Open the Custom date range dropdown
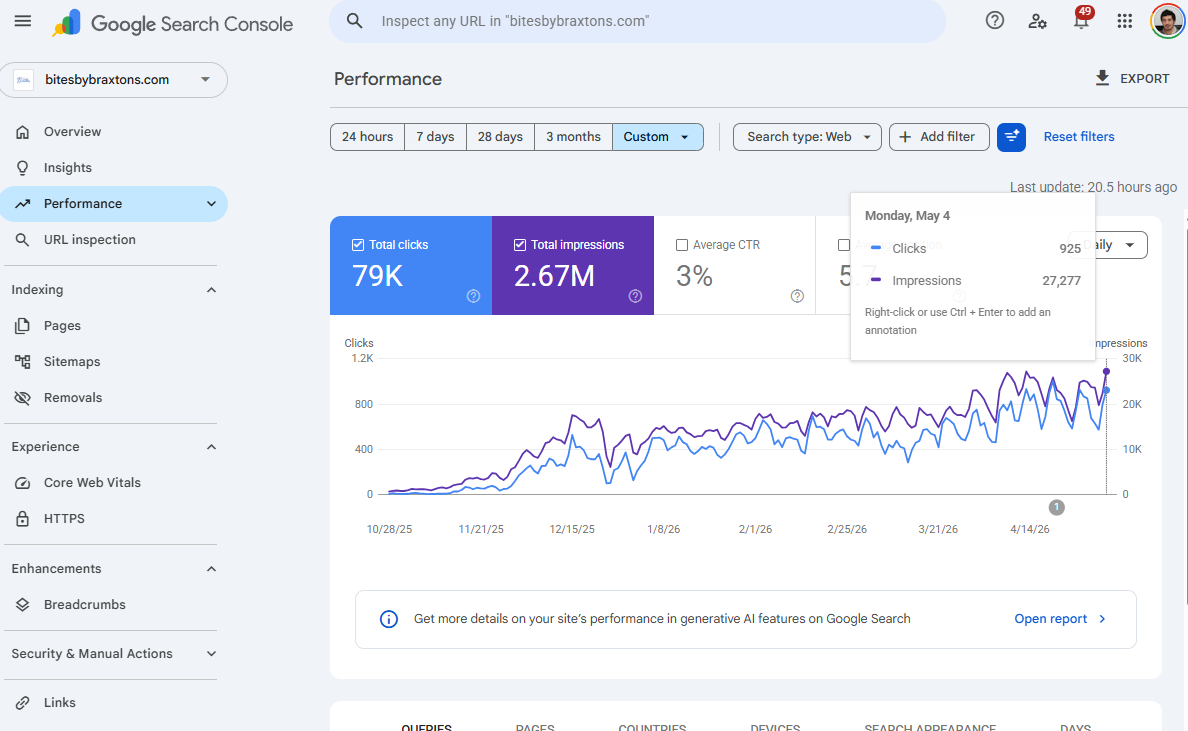 pos(658,137)
